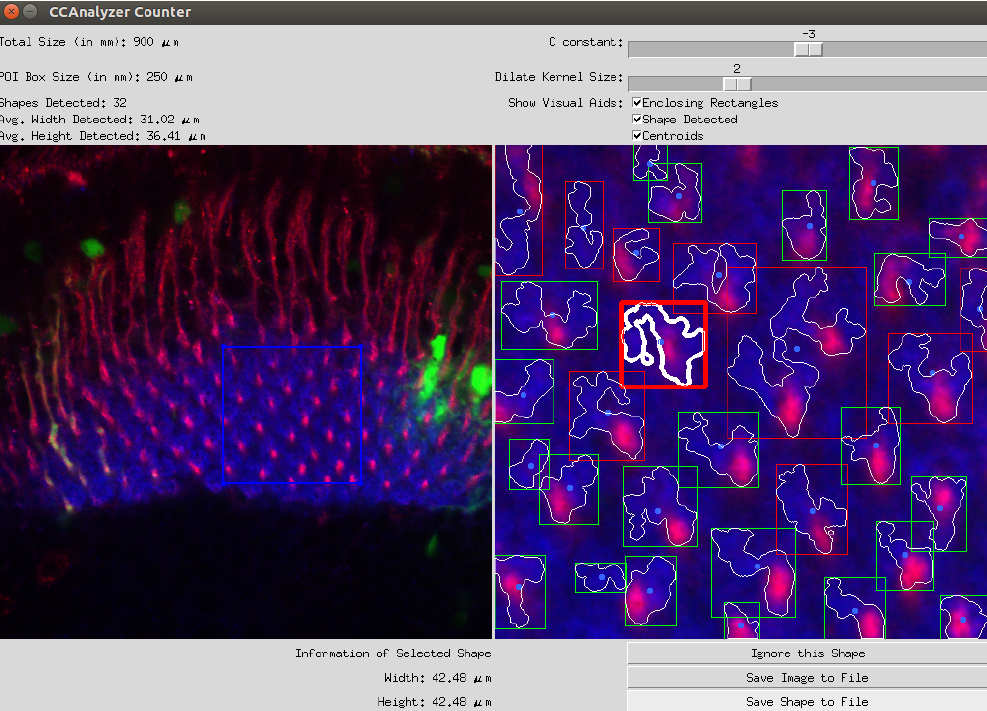
Task: Click Save Image to File
Action: click(807, 677)
